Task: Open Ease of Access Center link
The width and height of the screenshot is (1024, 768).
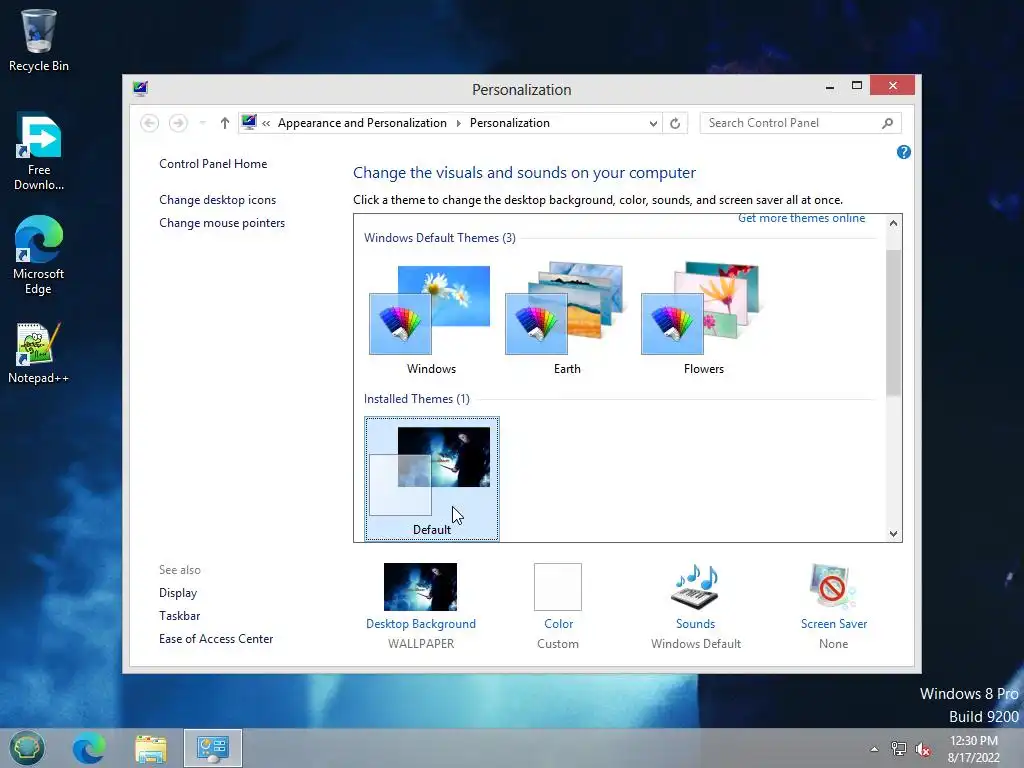Action: pyautogui.click(x=216, y=639)
